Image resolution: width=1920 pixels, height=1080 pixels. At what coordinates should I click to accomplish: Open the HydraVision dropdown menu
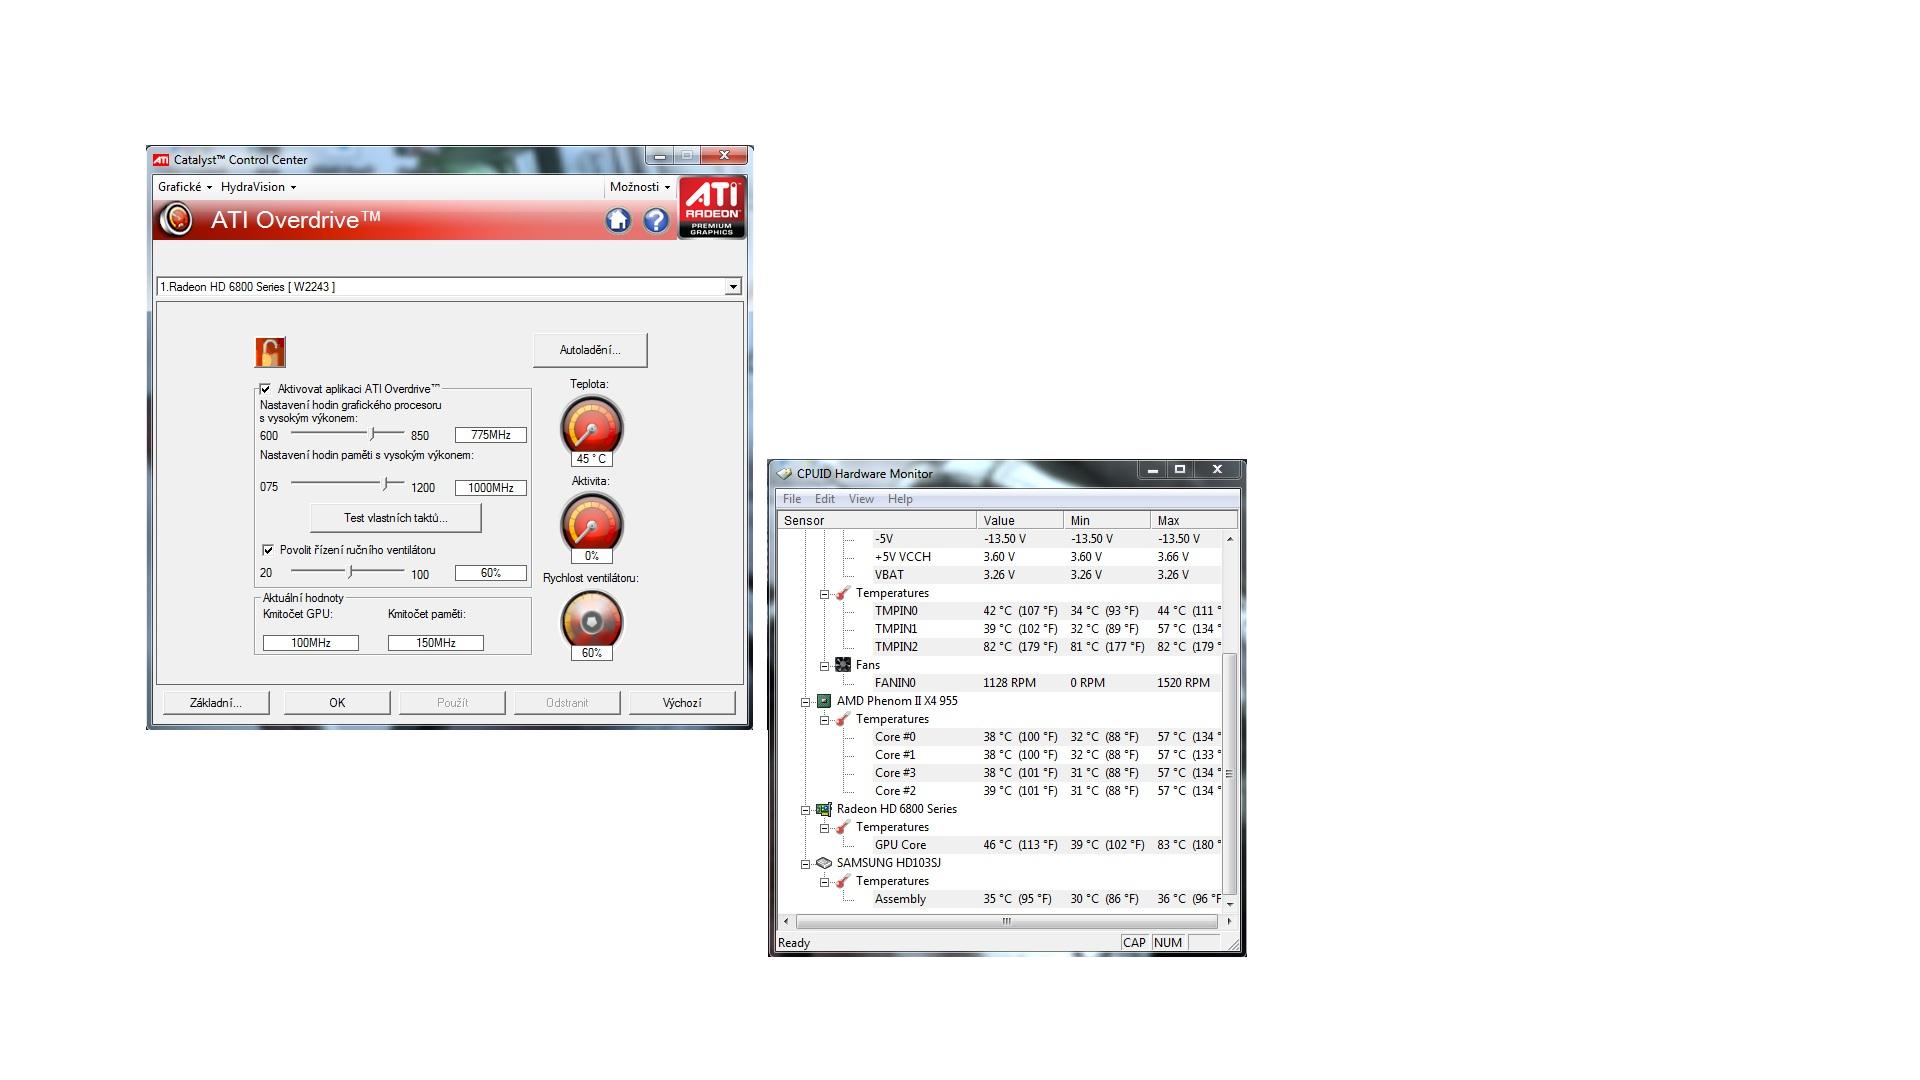[258, 187]
